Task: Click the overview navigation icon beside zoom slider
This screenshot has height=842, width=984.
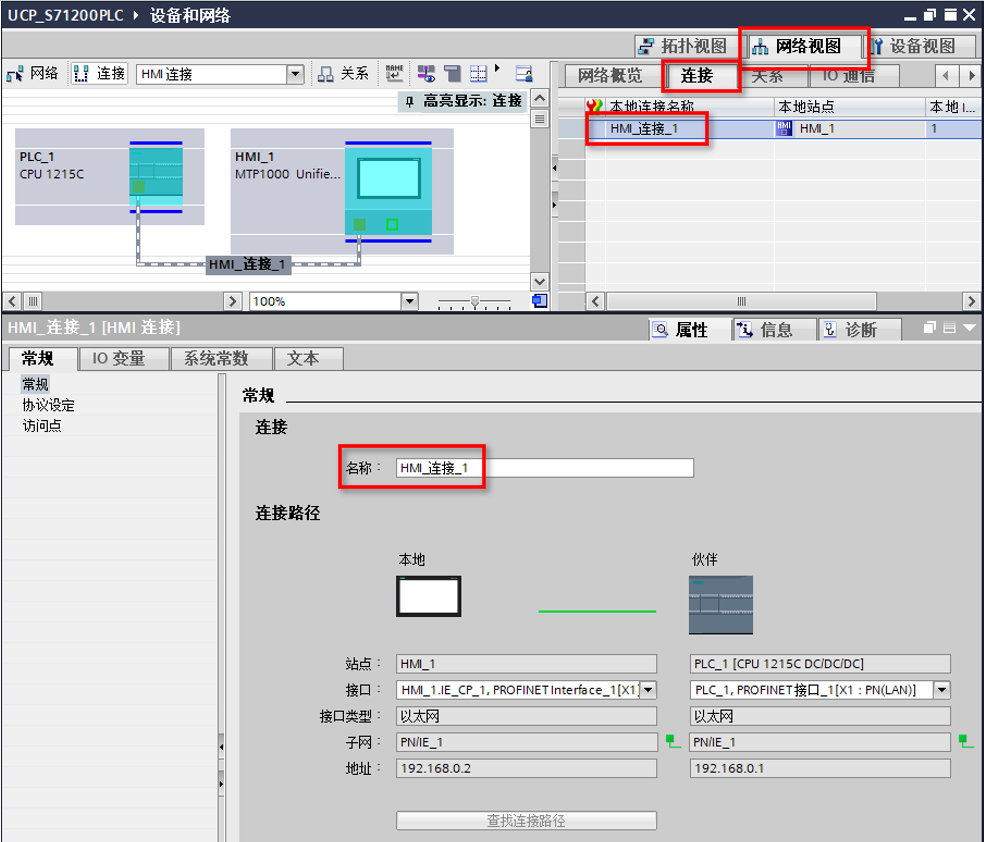Action: coord(539,300)
